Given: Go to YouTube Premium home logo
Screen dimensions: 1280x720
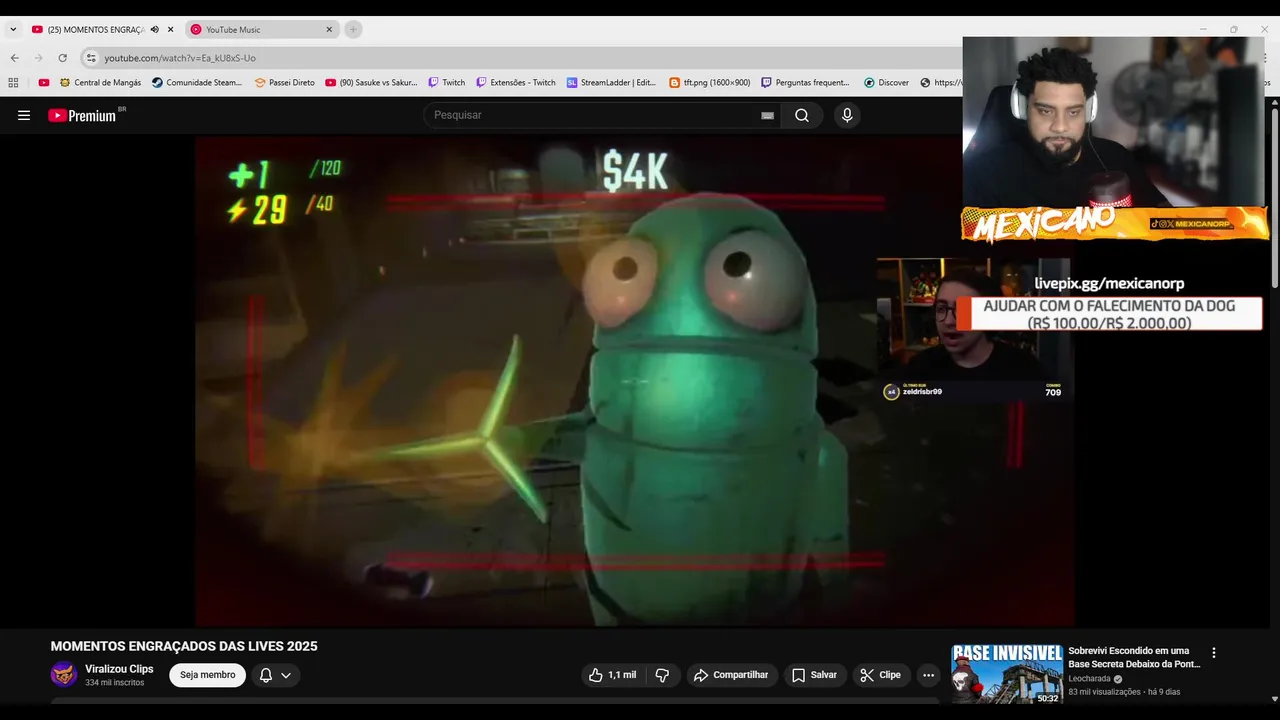Looking at the screenshot, I should coord(83,115).
